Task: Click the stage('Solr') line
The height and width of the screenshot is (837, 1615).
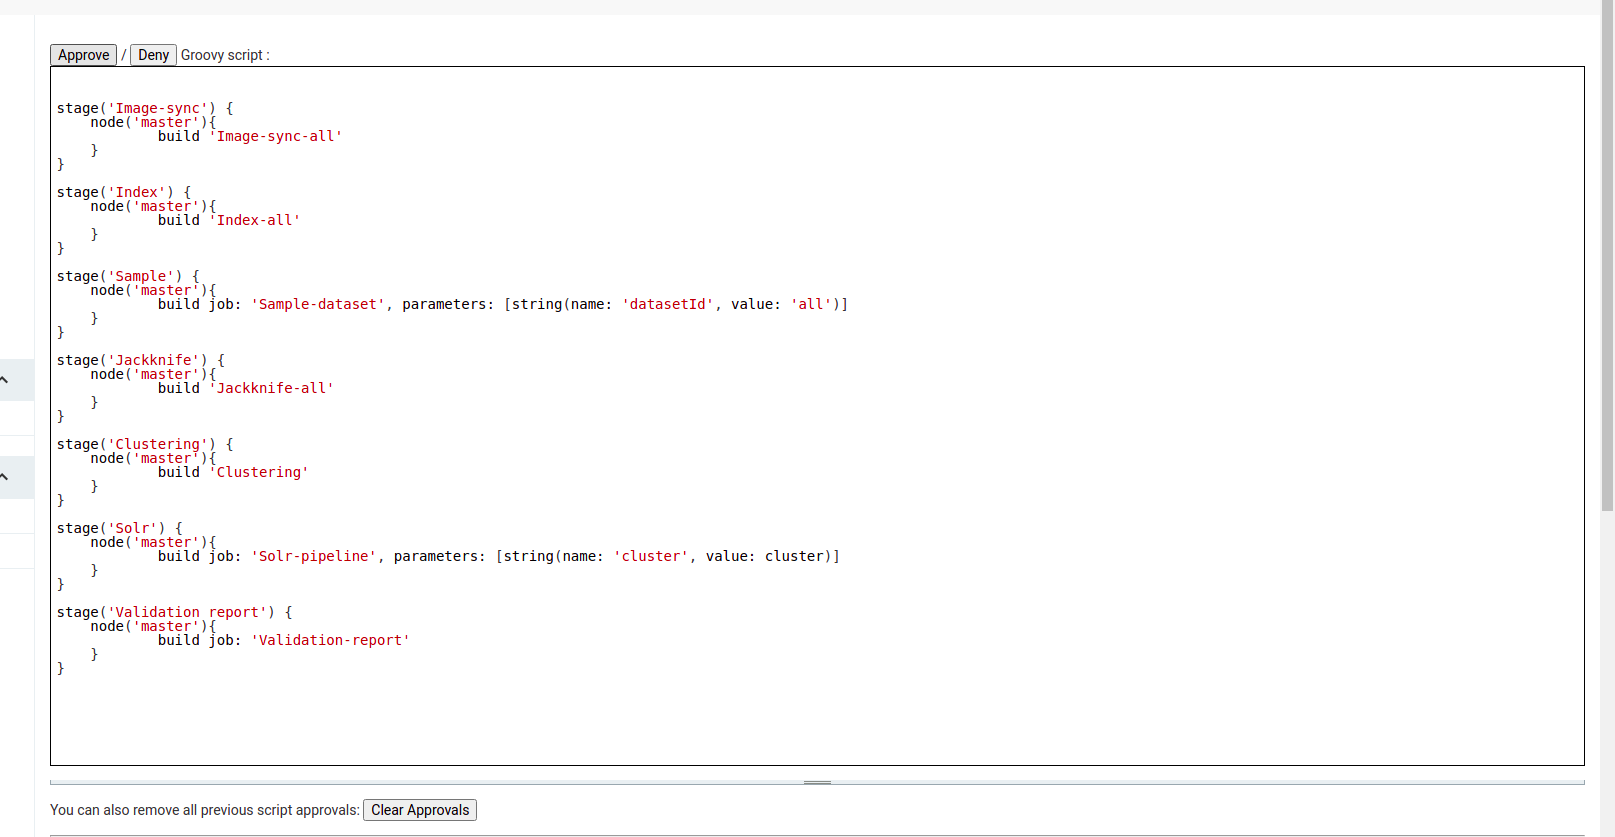Action: coord(120,528)
